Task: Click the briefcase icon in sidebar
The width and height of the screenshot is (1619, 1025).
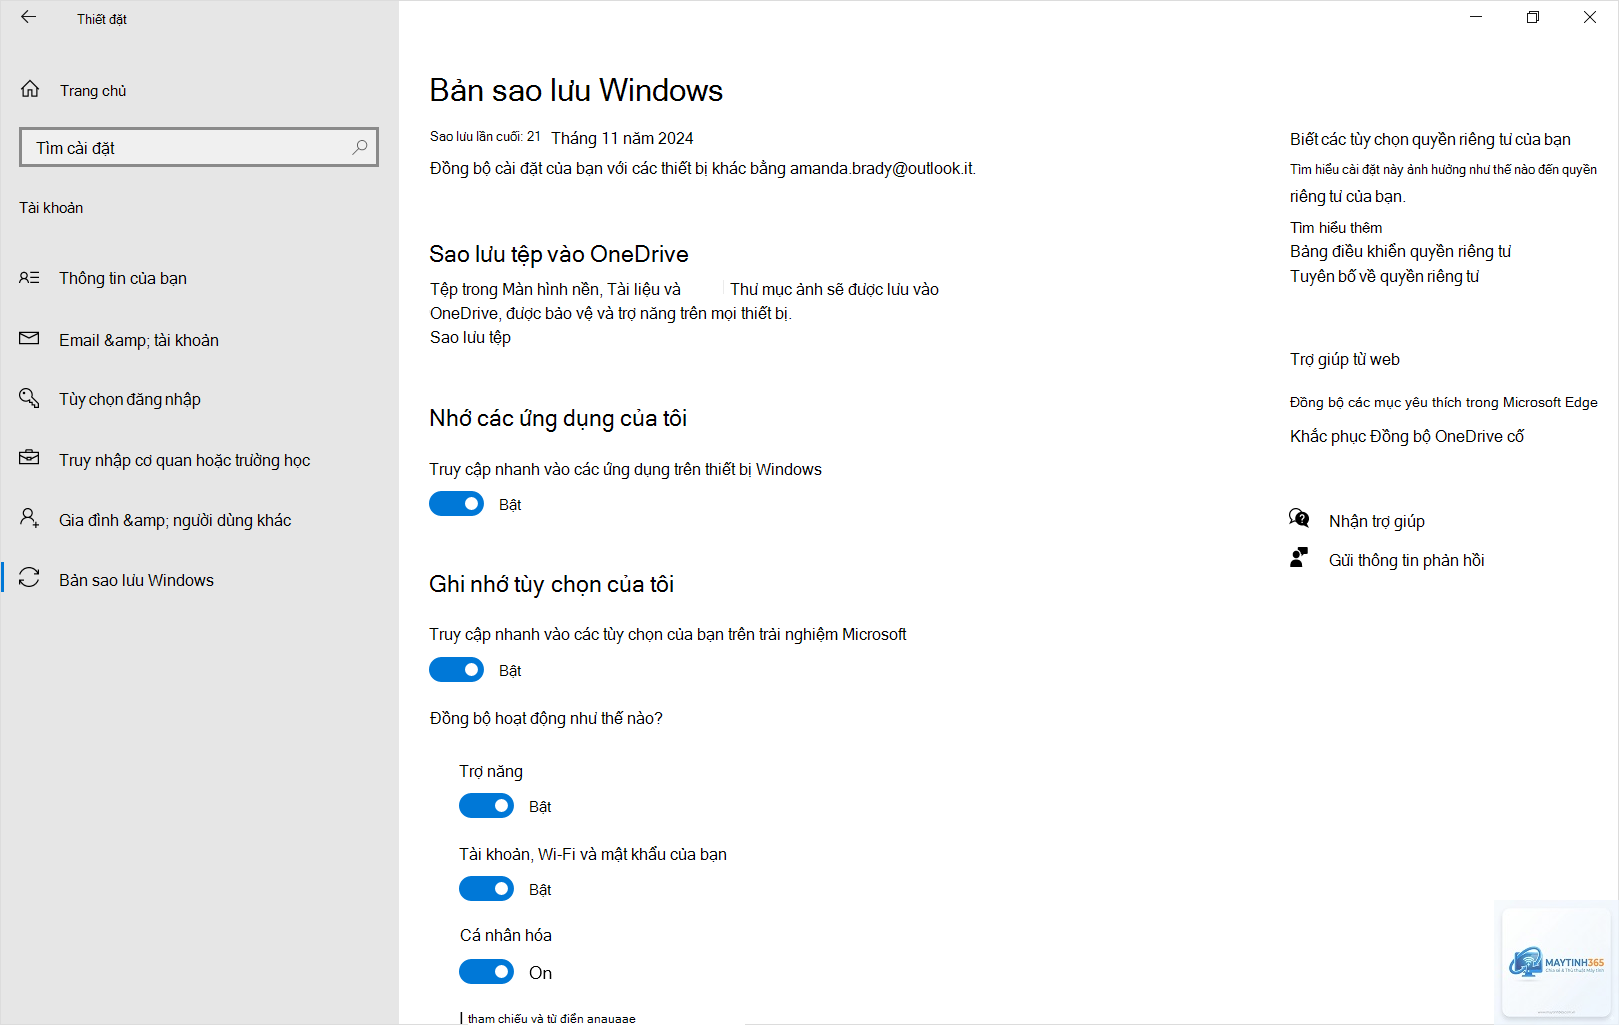Action: point(29,458)
